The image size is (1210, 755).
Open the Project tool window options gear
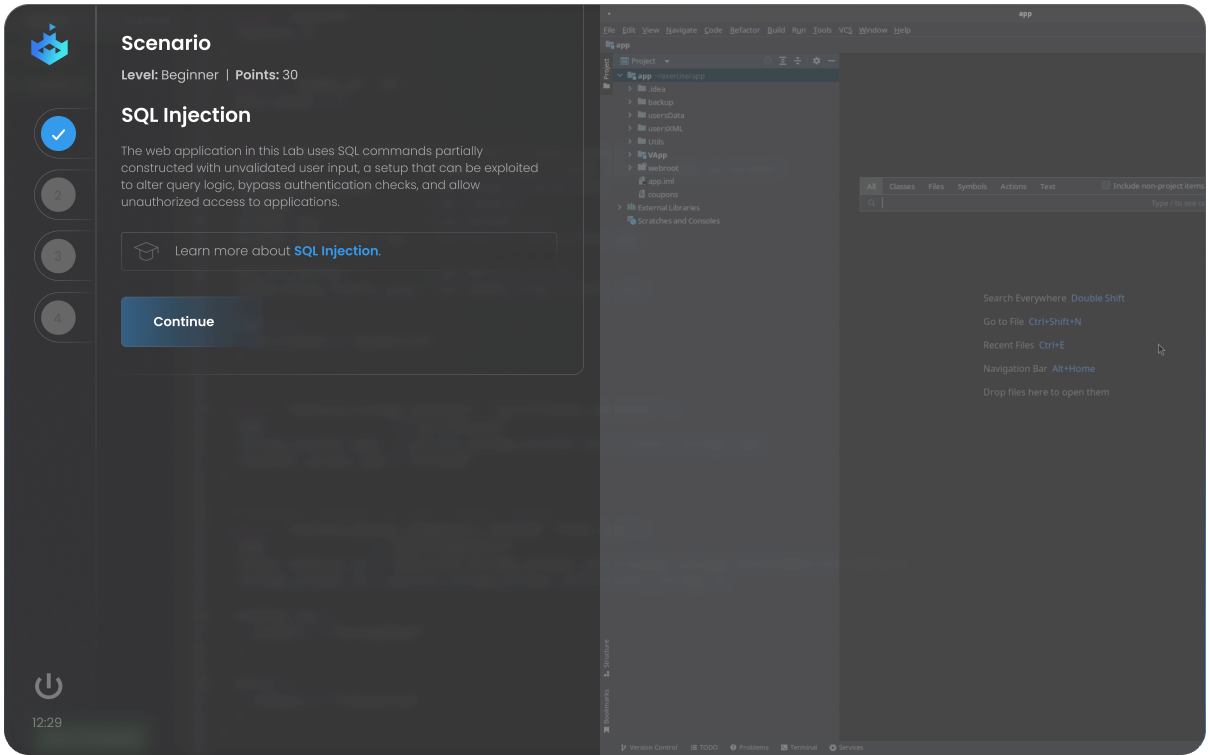tap(816, 61)
